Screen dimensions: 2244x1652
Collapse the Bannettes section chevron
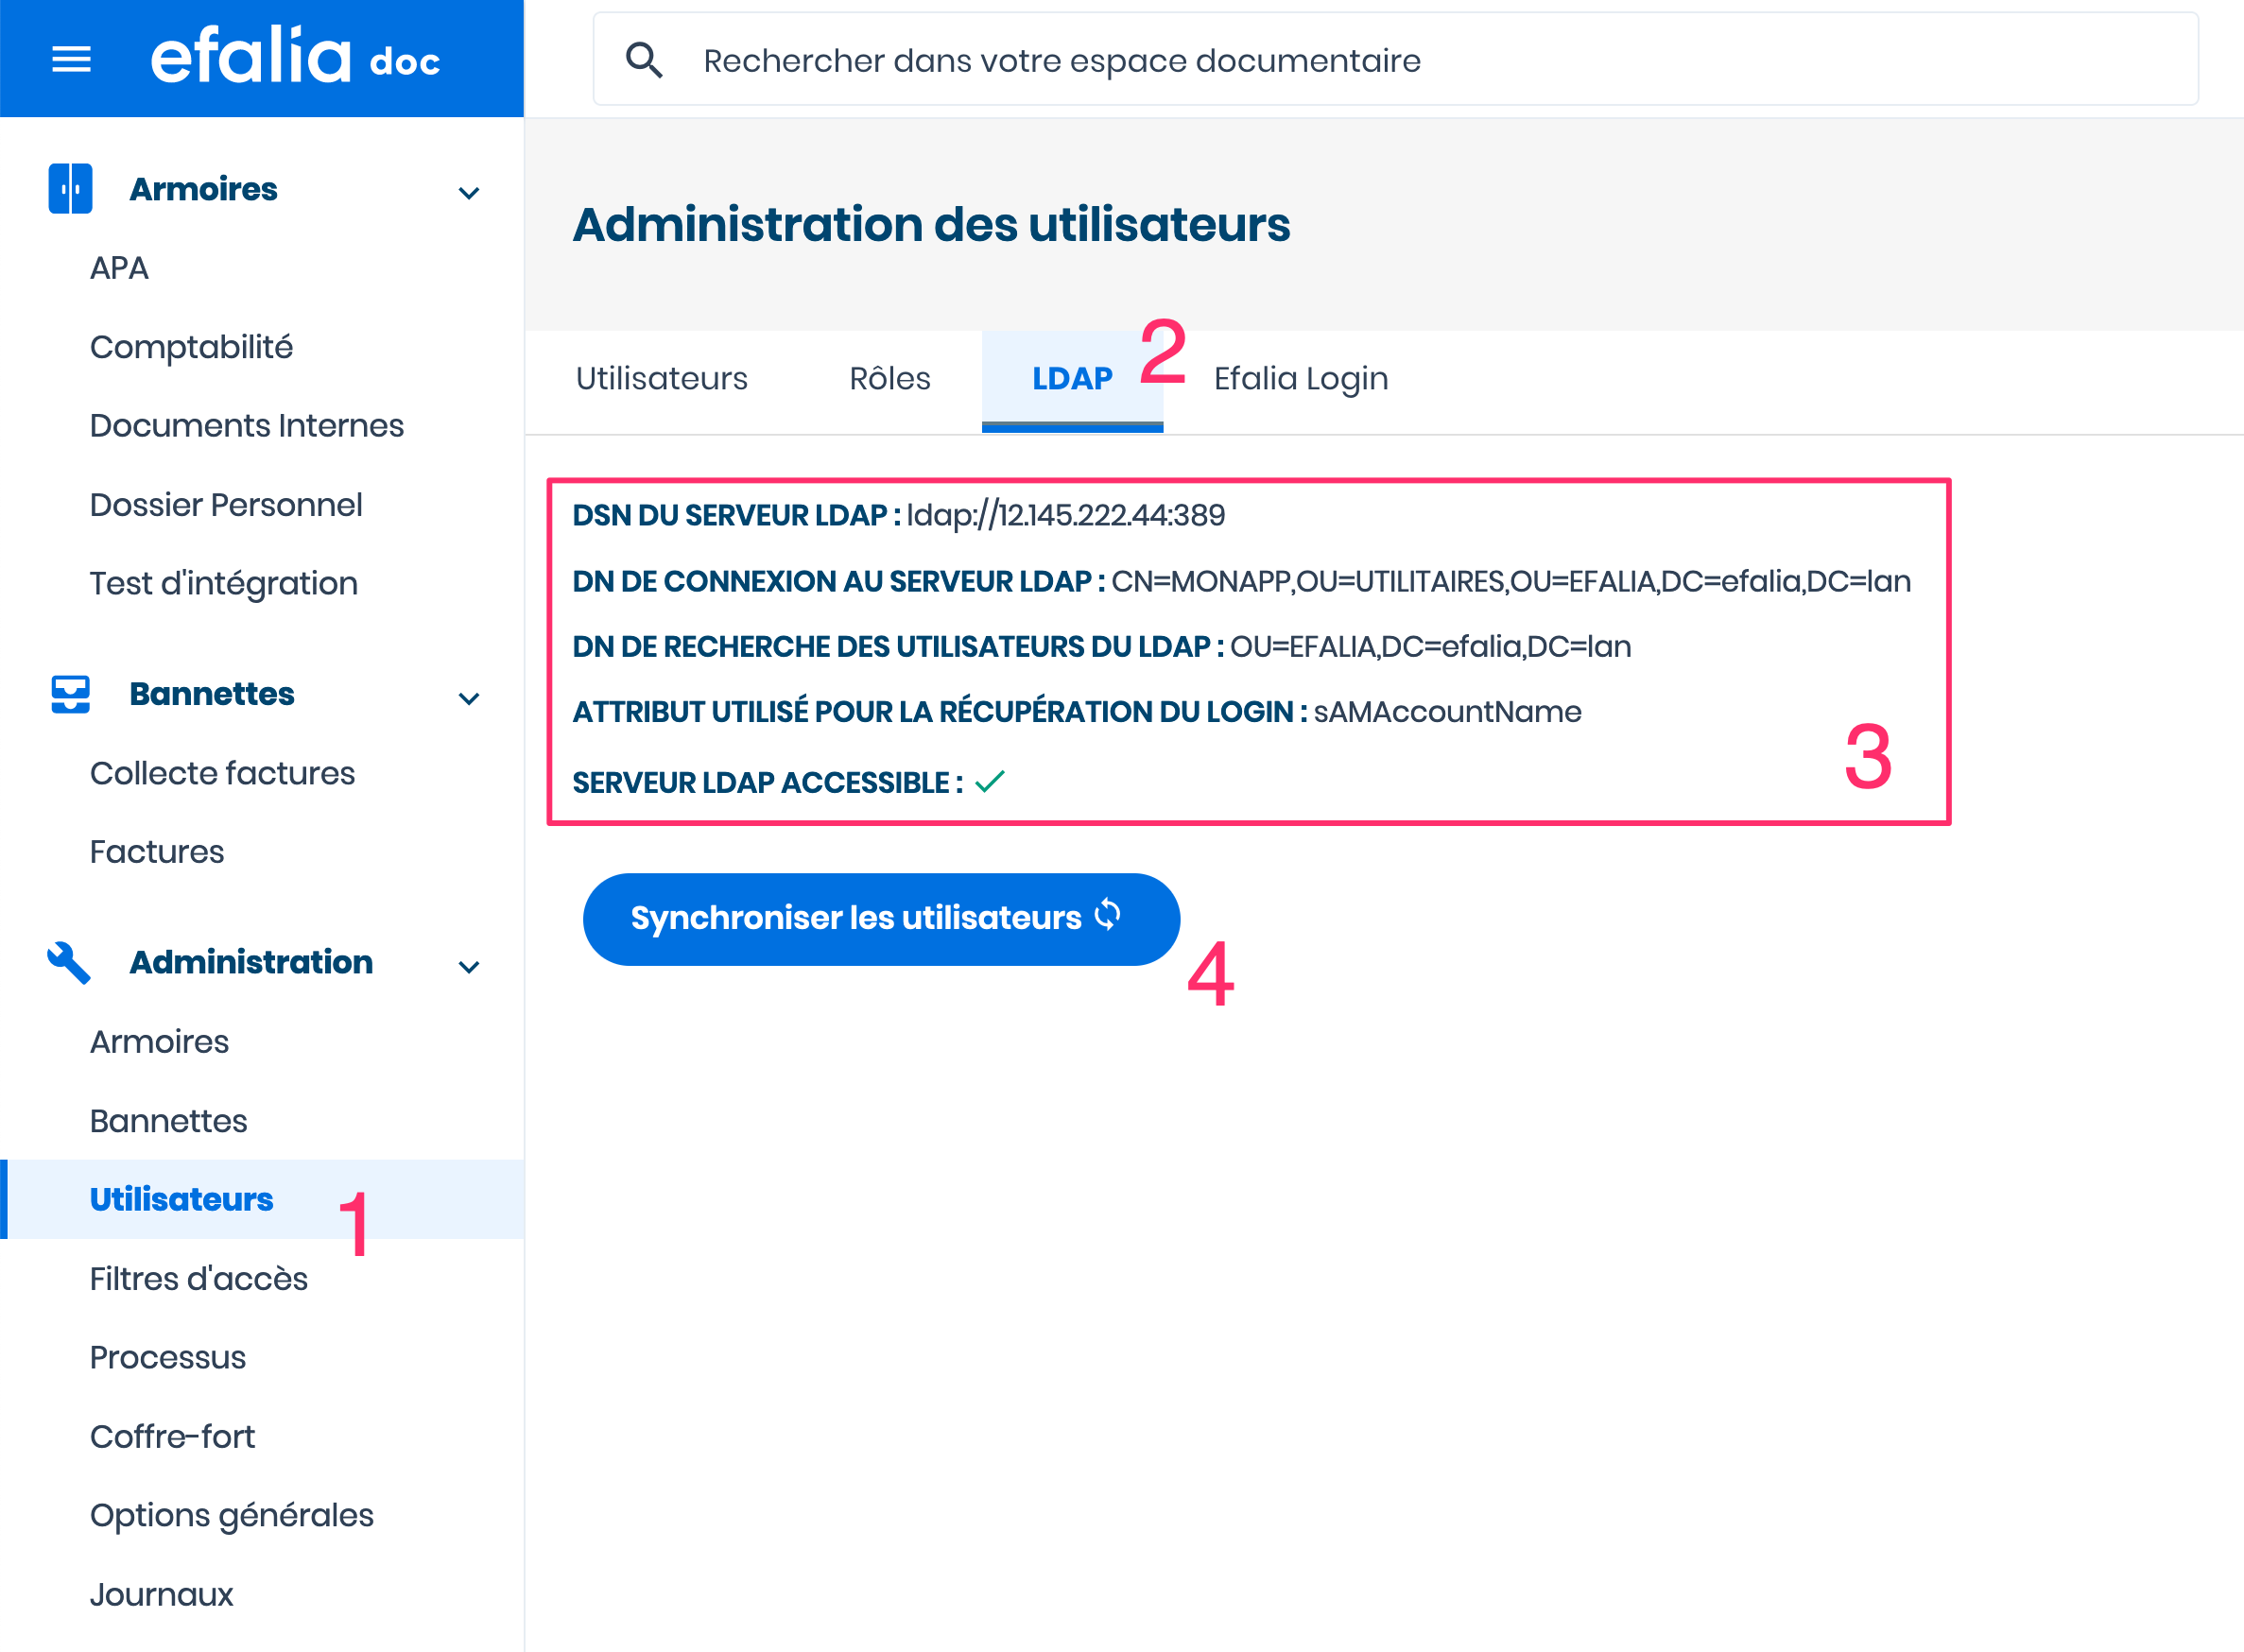[x=469, y=698]
